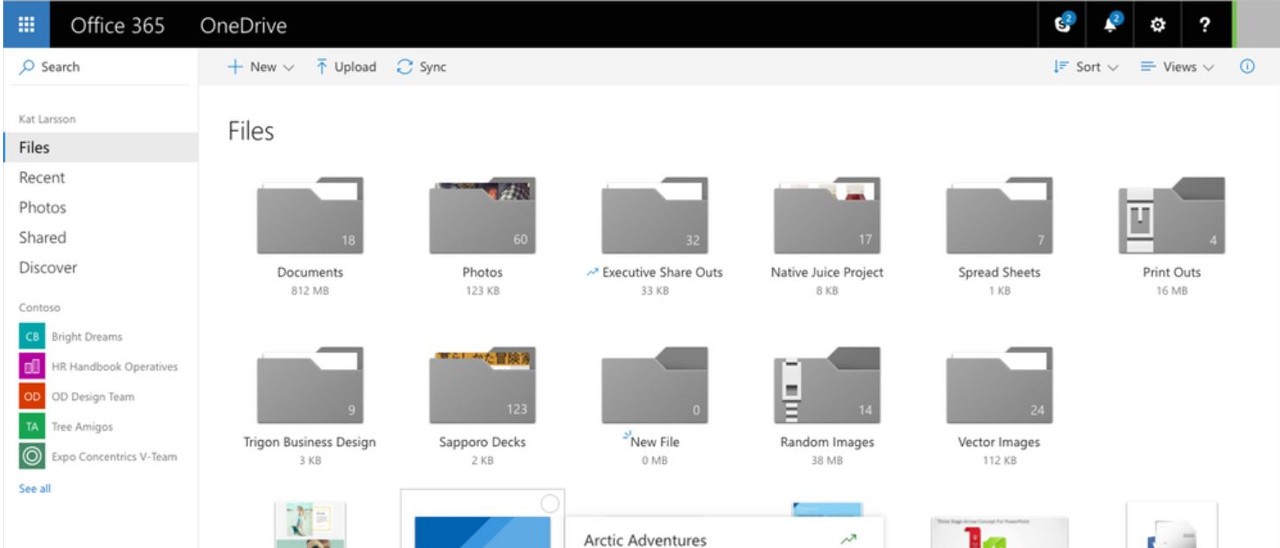Click the information details pane icon

click(x=1247, y=67)
